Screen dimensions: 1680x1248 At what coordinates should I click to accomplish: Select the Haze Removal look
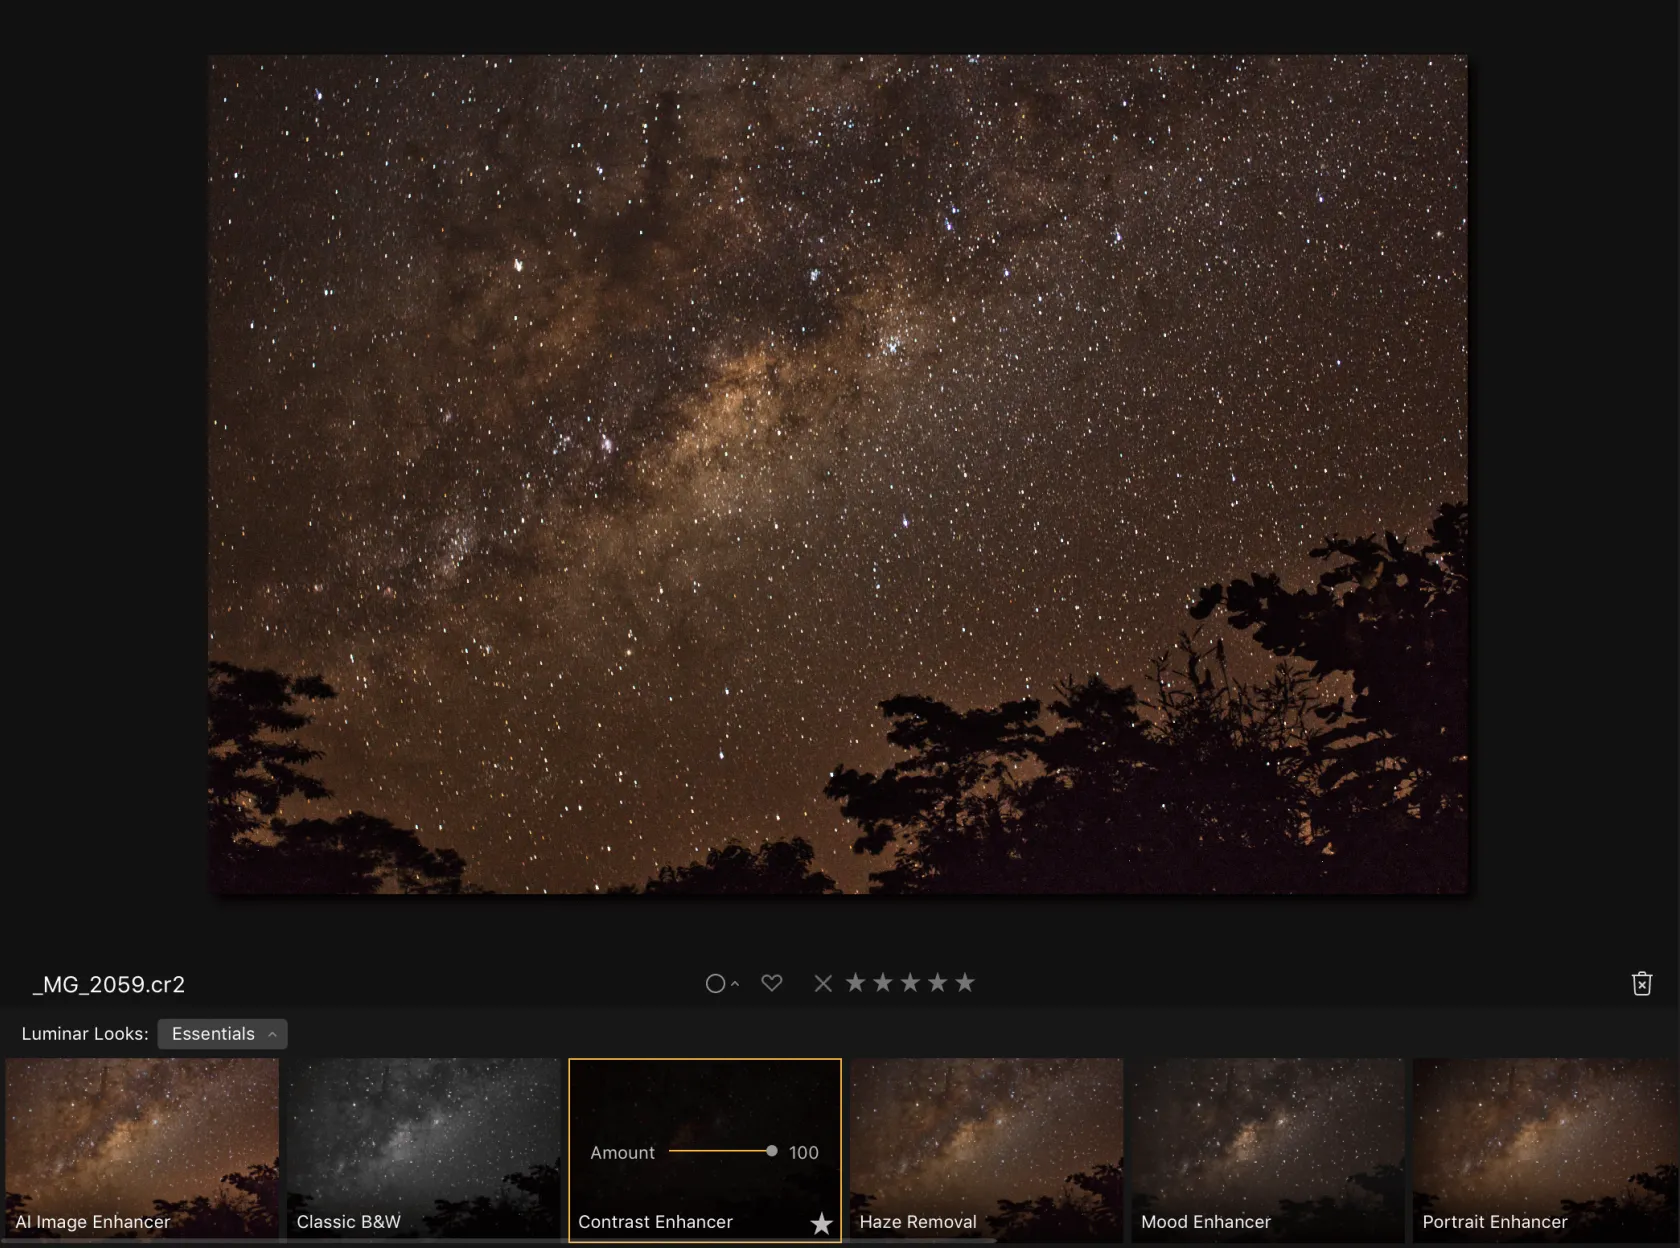(986, 1148)
